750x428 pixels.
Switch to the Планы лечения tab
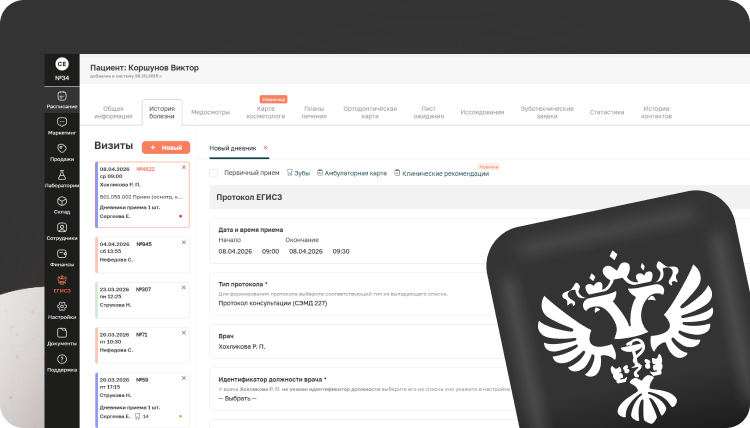coord(314,112)
